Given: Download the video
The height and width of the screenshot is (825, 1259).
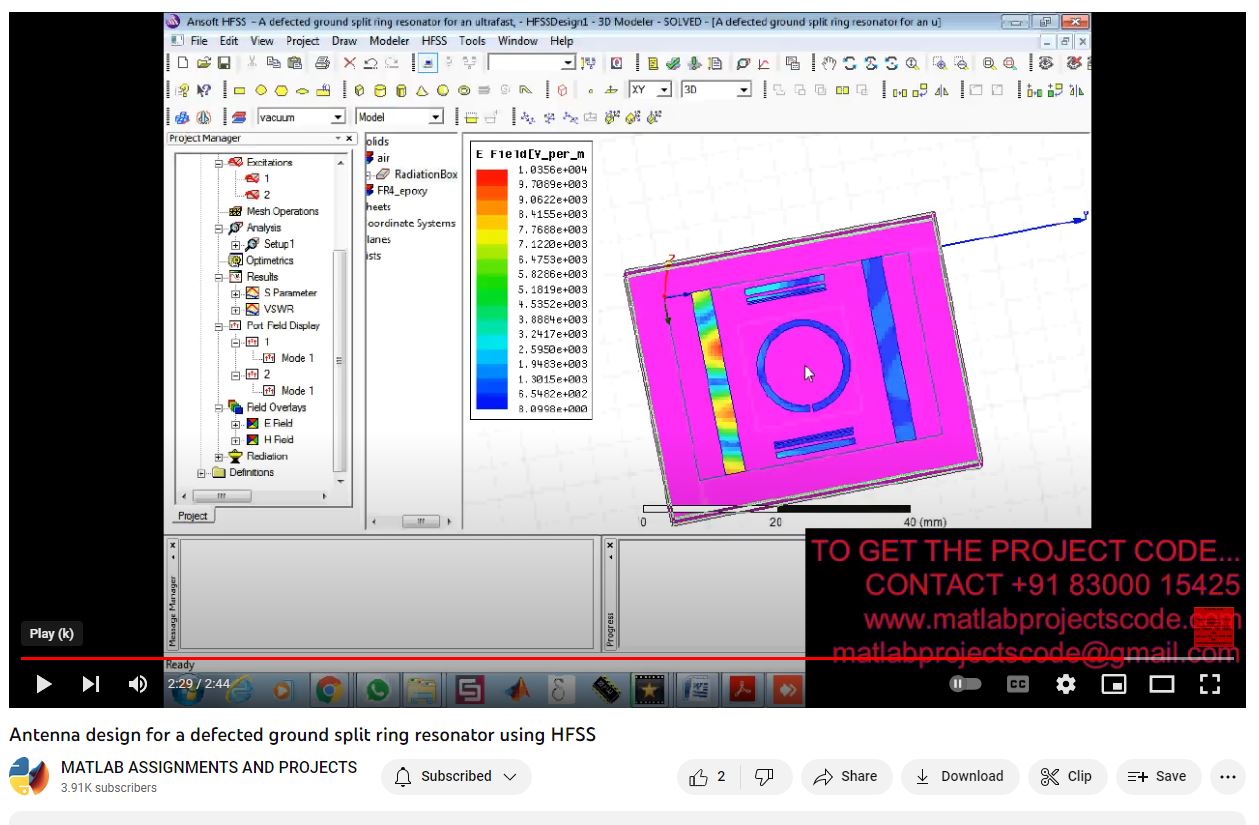Looking at the screenshot, I should pyautogui.click(x=959, y=777).
